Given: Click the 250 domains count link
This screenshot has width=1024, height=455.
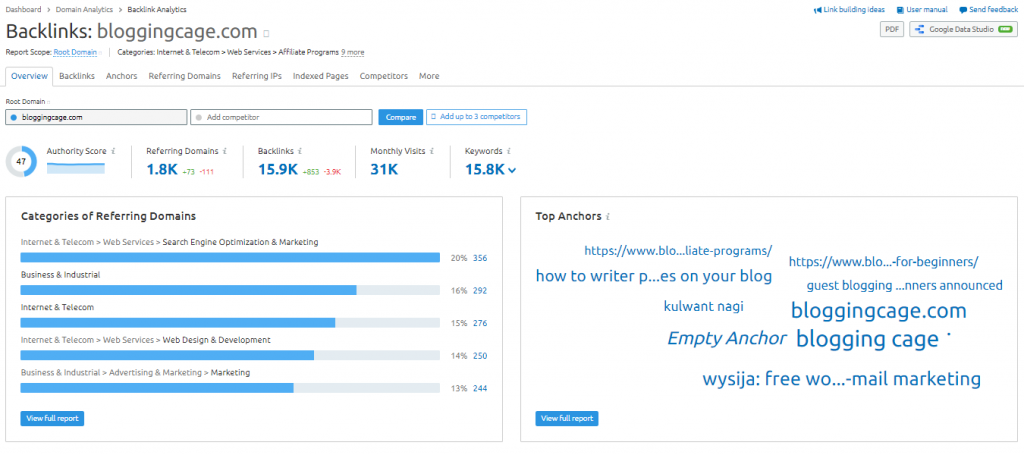Looking at the screenshot, I should point(480,356).
